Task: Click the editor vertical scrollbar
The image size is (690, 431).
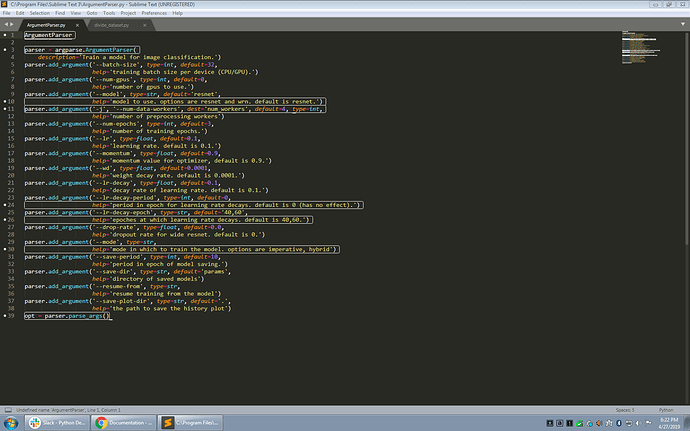Action: coord(687,139)
